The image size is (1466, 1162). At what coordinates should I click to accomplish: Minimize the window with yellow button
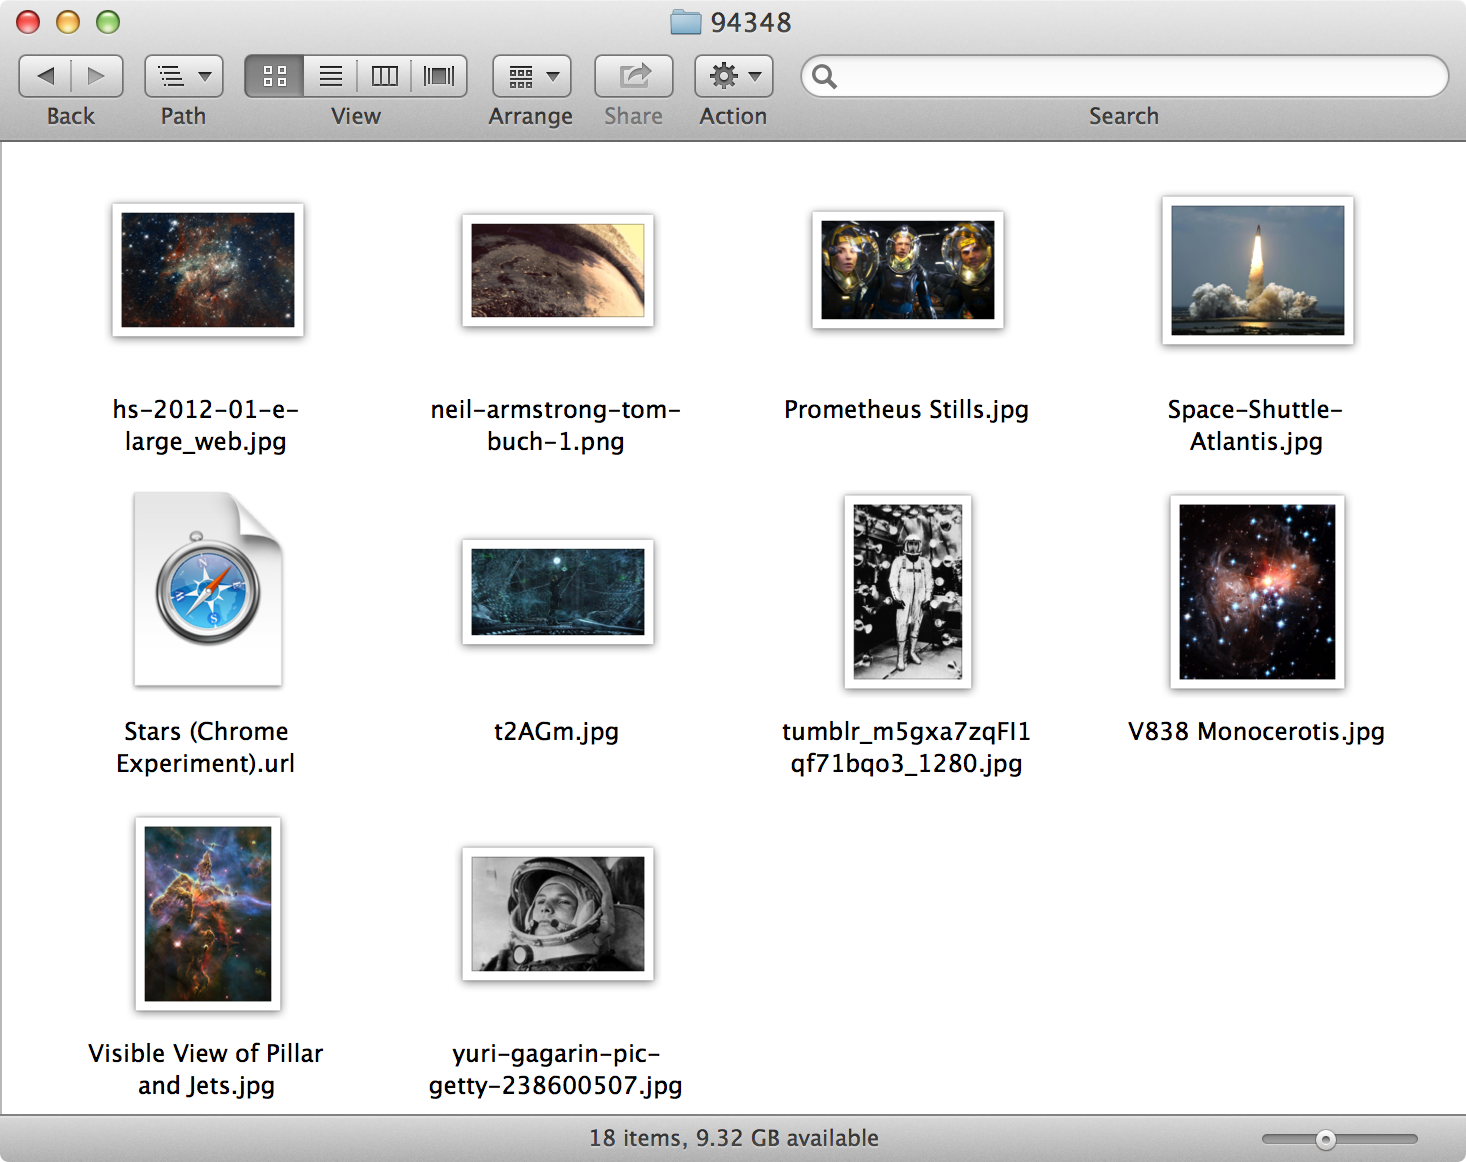click(68, 22)
